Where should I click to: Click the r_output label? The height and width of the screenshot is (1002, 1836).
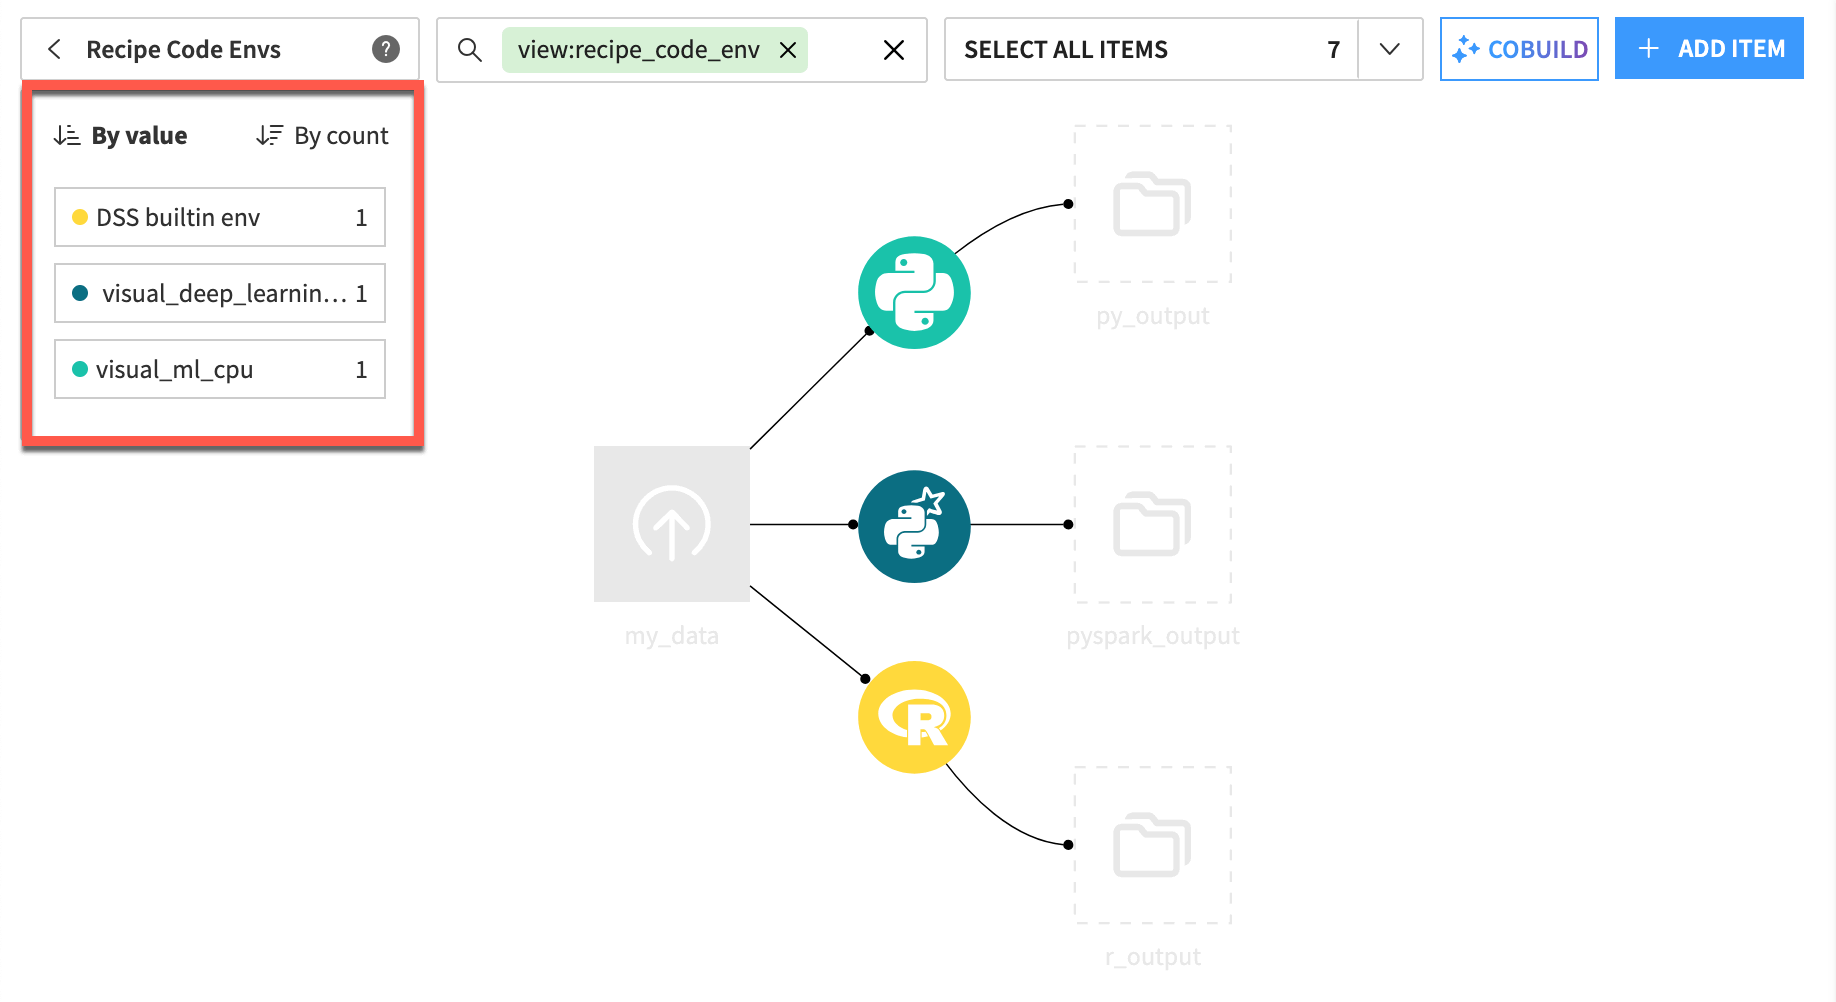(x=1153, y=957)
